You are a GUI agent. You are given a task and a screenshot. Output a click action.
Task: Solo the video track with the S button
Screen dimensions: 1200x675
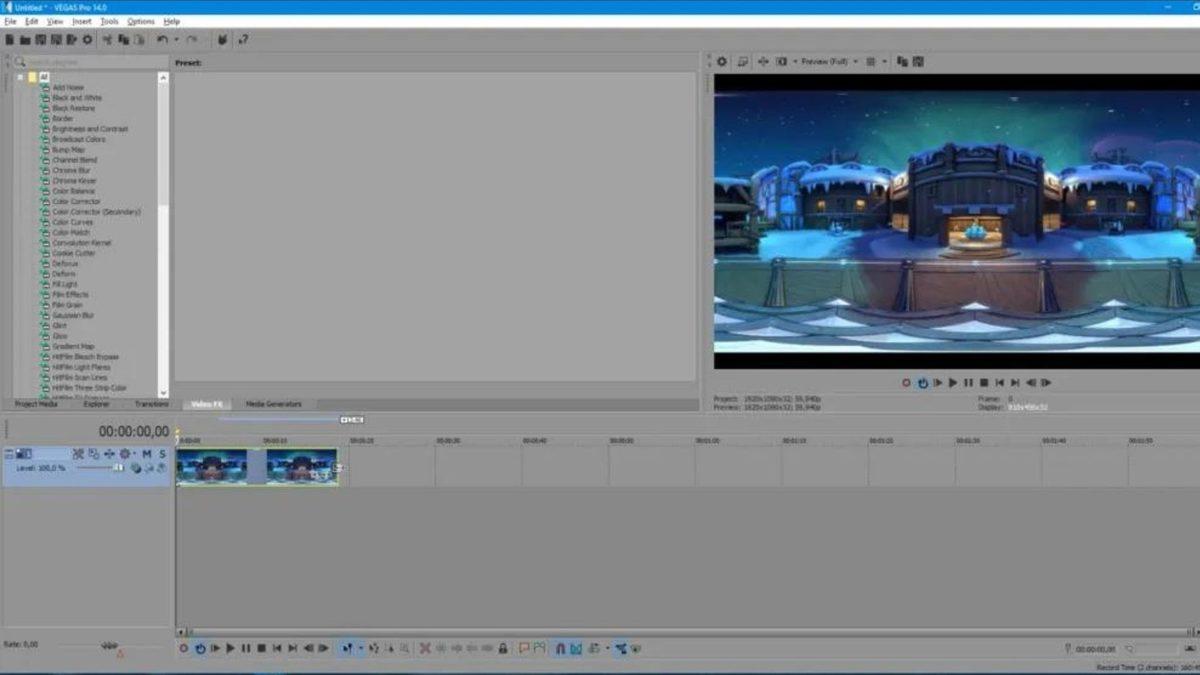pyautogui.click(x=161, y=453)
